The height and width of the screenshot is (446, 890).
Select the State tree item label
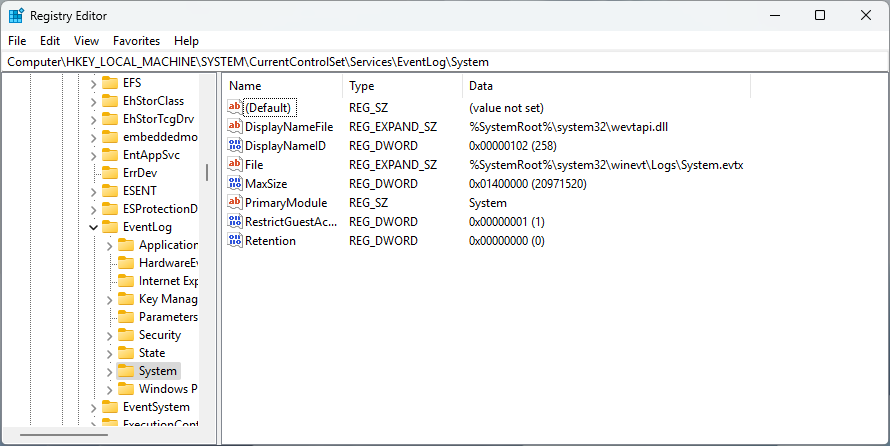[152, 353]
